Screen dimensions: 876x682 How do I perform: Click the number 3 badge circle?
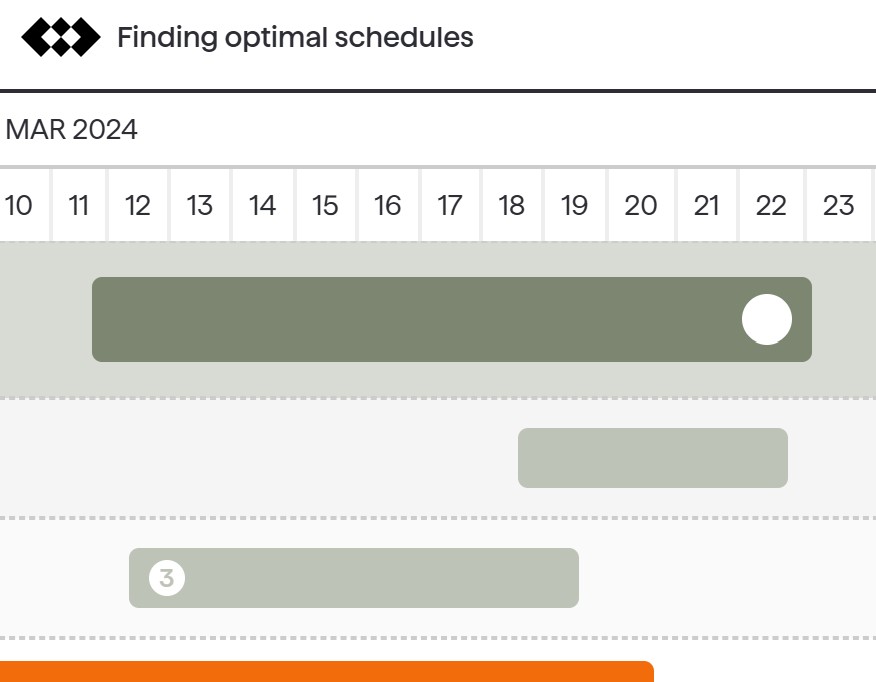pos(166,578)
